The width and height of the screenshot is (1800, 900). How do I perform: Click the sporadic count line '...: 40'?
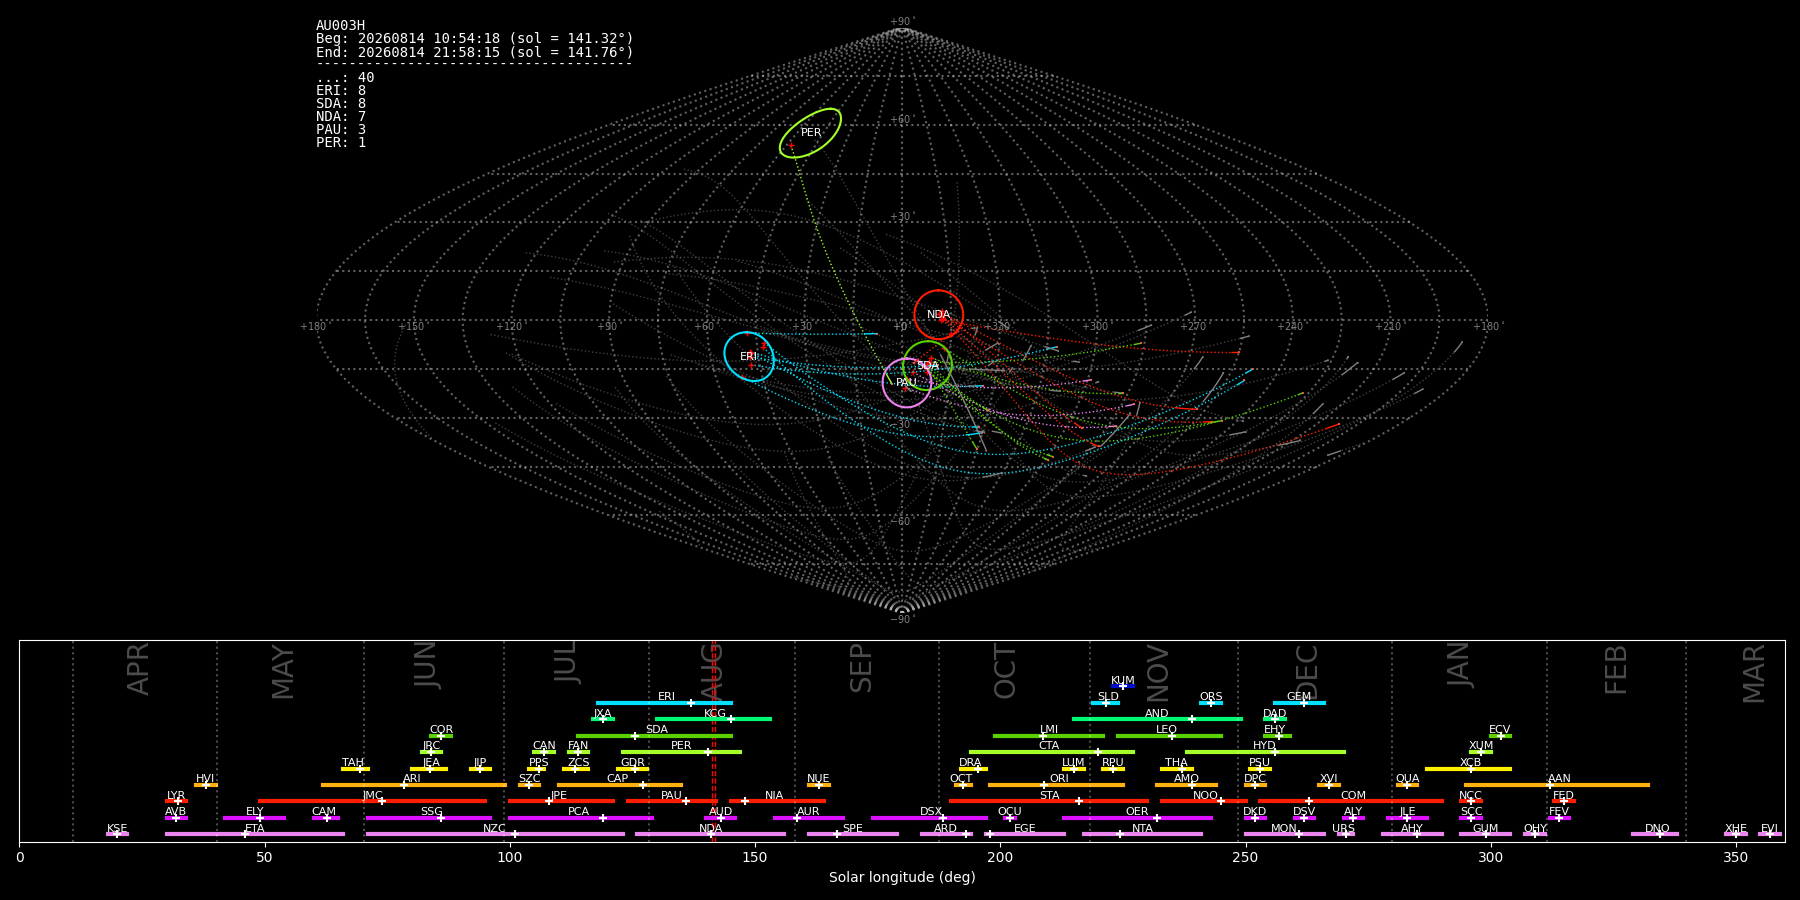coord(345,78)
